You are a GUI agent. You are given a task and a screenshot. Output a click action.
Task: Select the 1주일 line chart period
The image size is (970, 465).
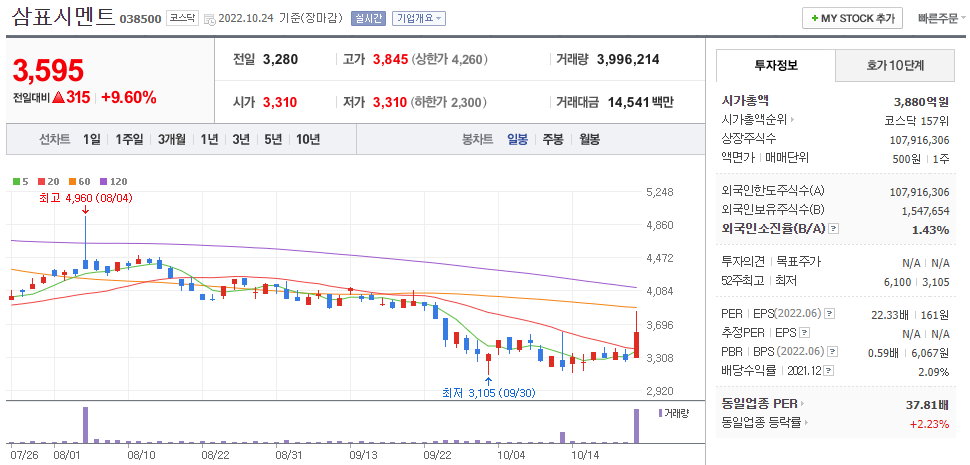tap(129, 139)
